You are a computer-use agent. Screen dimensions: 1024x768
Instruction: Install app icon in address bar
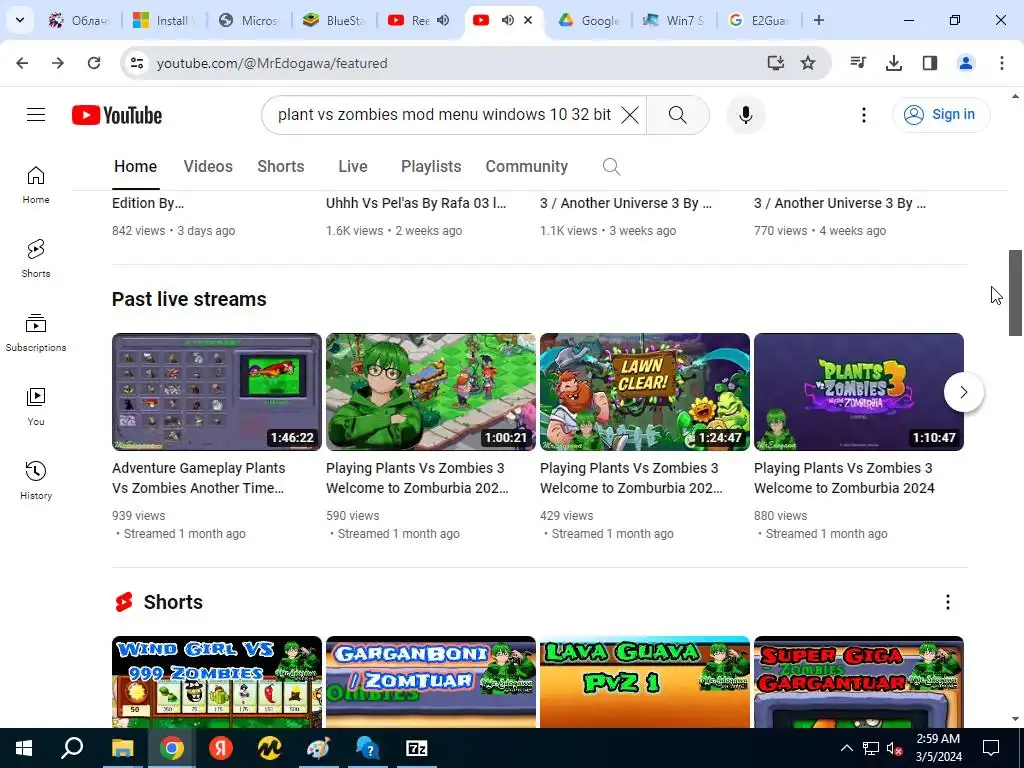pos(775,63)
